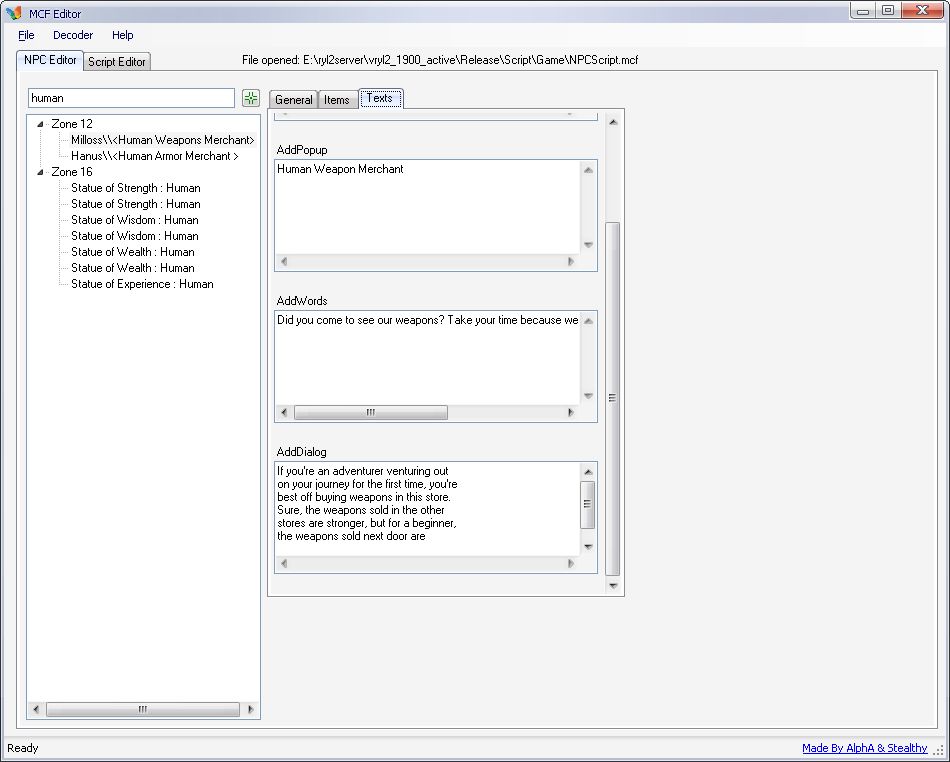Open the Help menu

click(x=122, y=35)
